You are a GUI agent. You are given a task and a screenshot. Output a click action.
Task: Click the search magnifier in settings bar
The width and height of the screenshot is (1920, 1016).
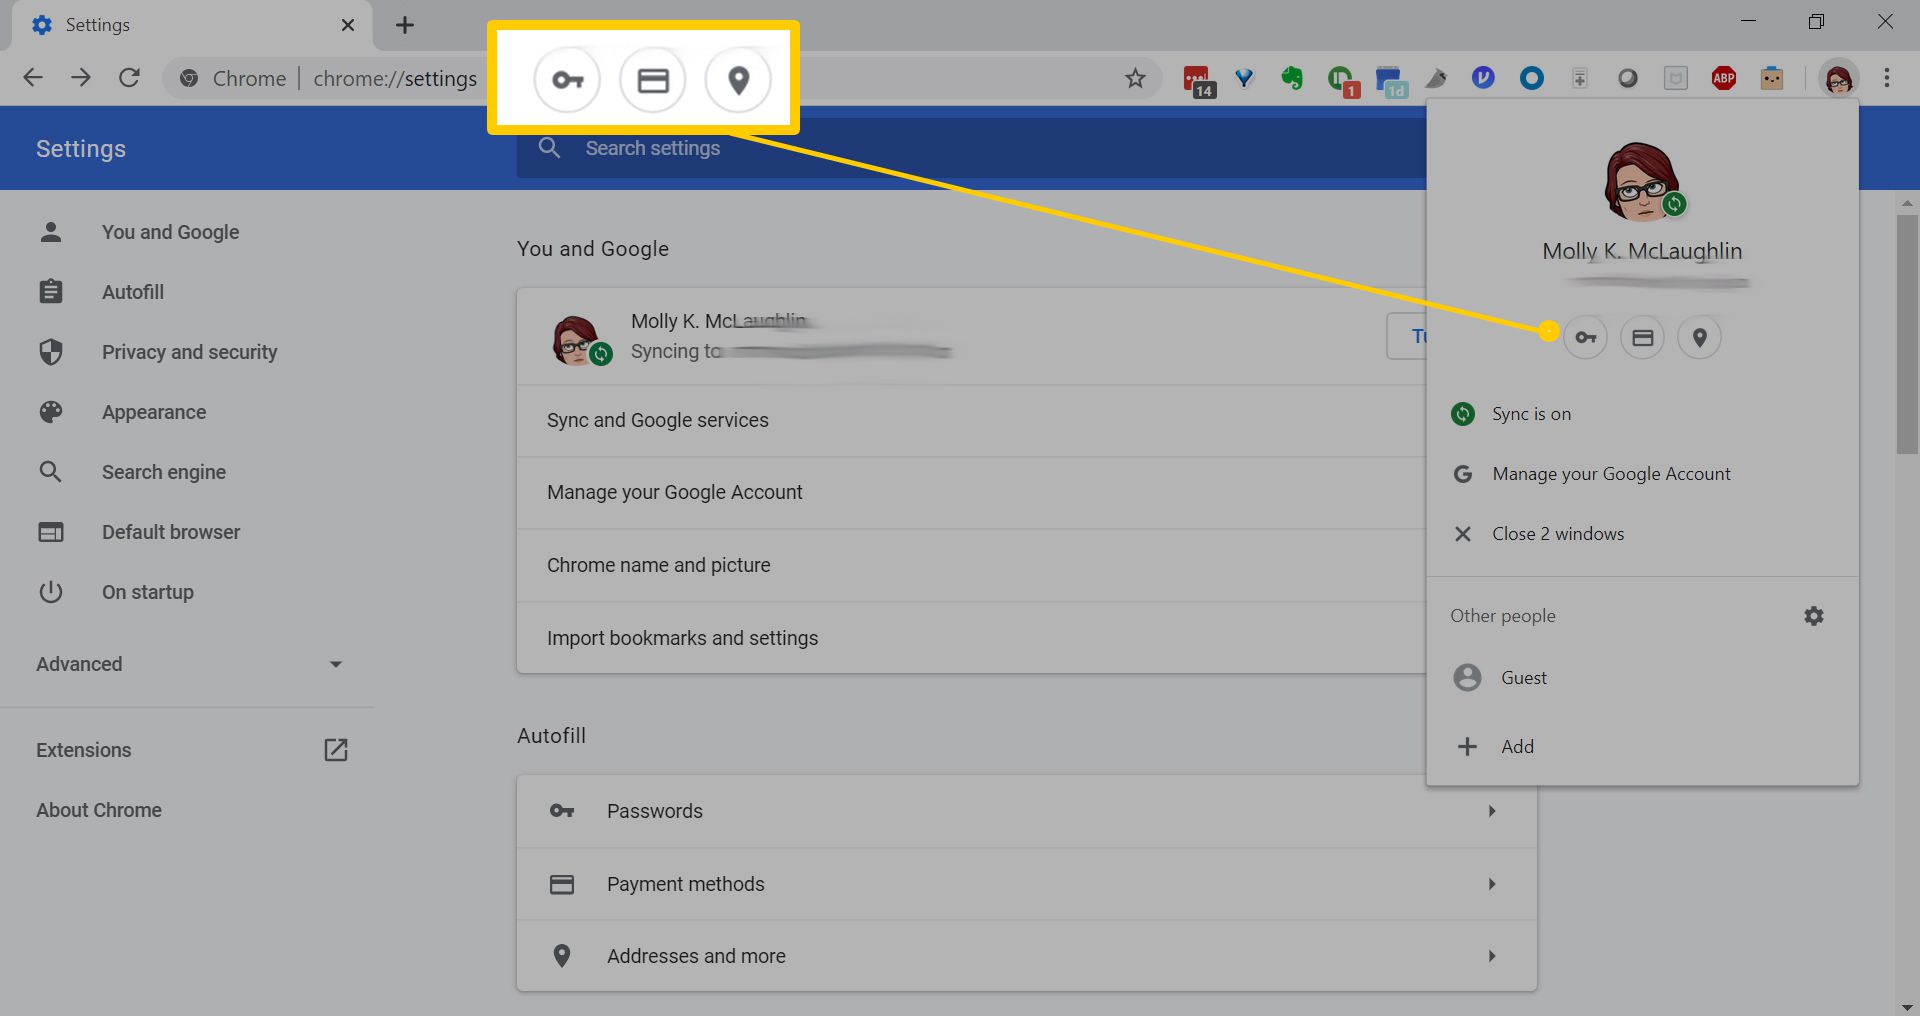pyautogui.click(x=549, y=148)
